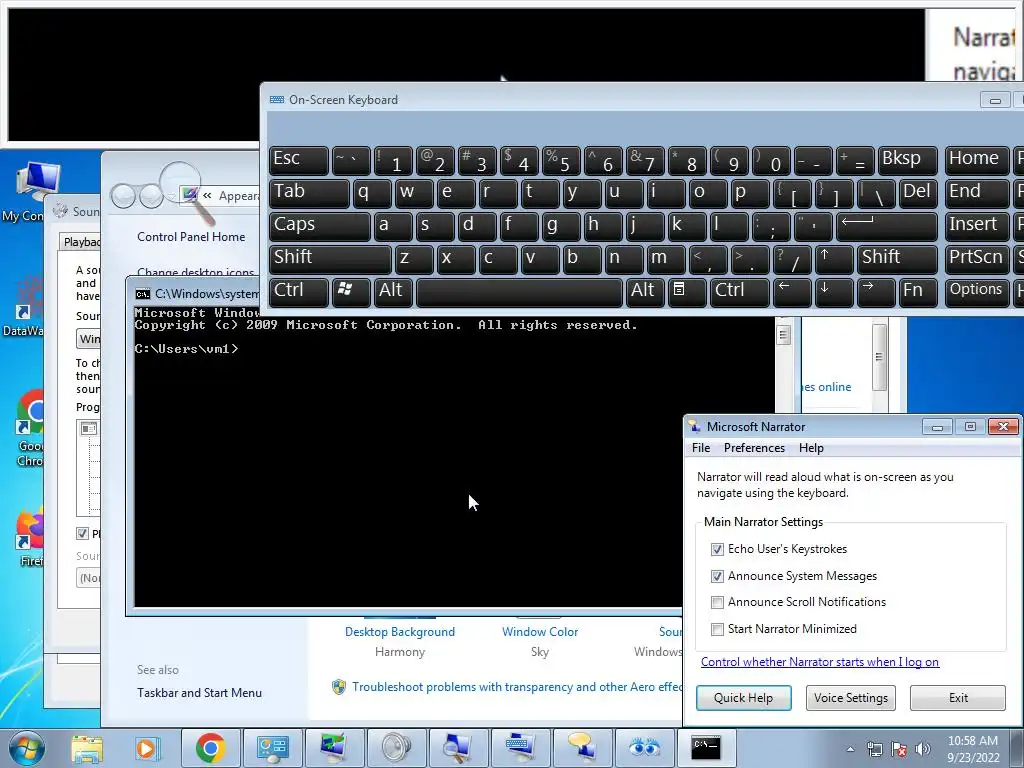Switch to the Narrator taskbar item
The image size is (1024, 768).
tap(583, 748)
